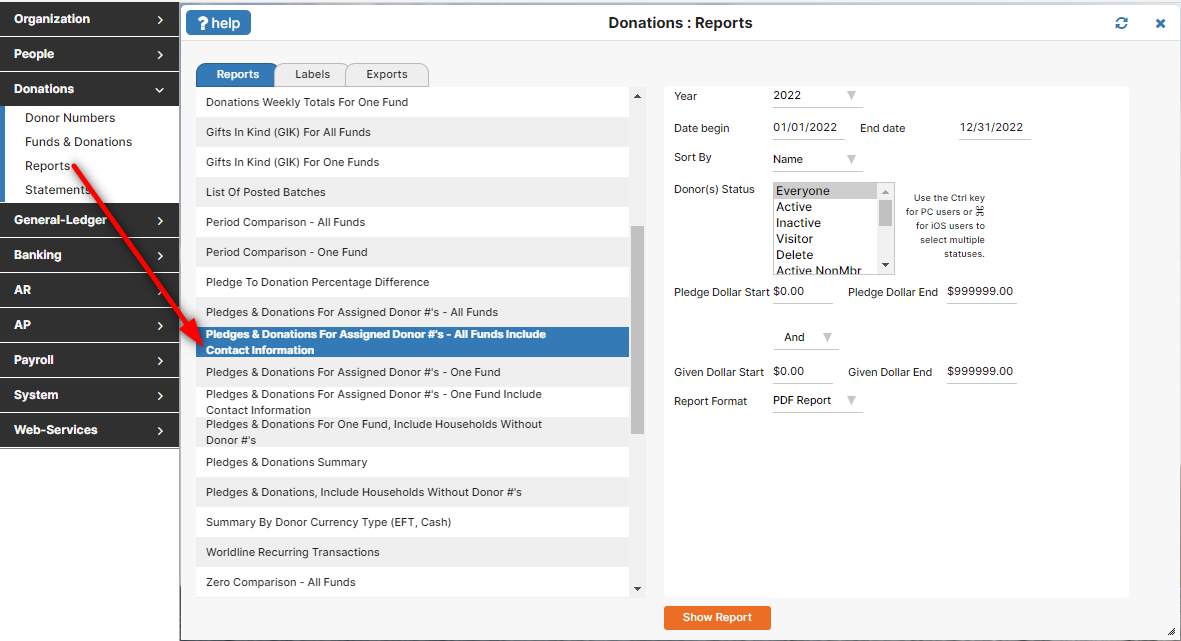Select Zero Comparison - All Funds report
This screenshot has width=1181, height=641.
[x=412, y=582]
